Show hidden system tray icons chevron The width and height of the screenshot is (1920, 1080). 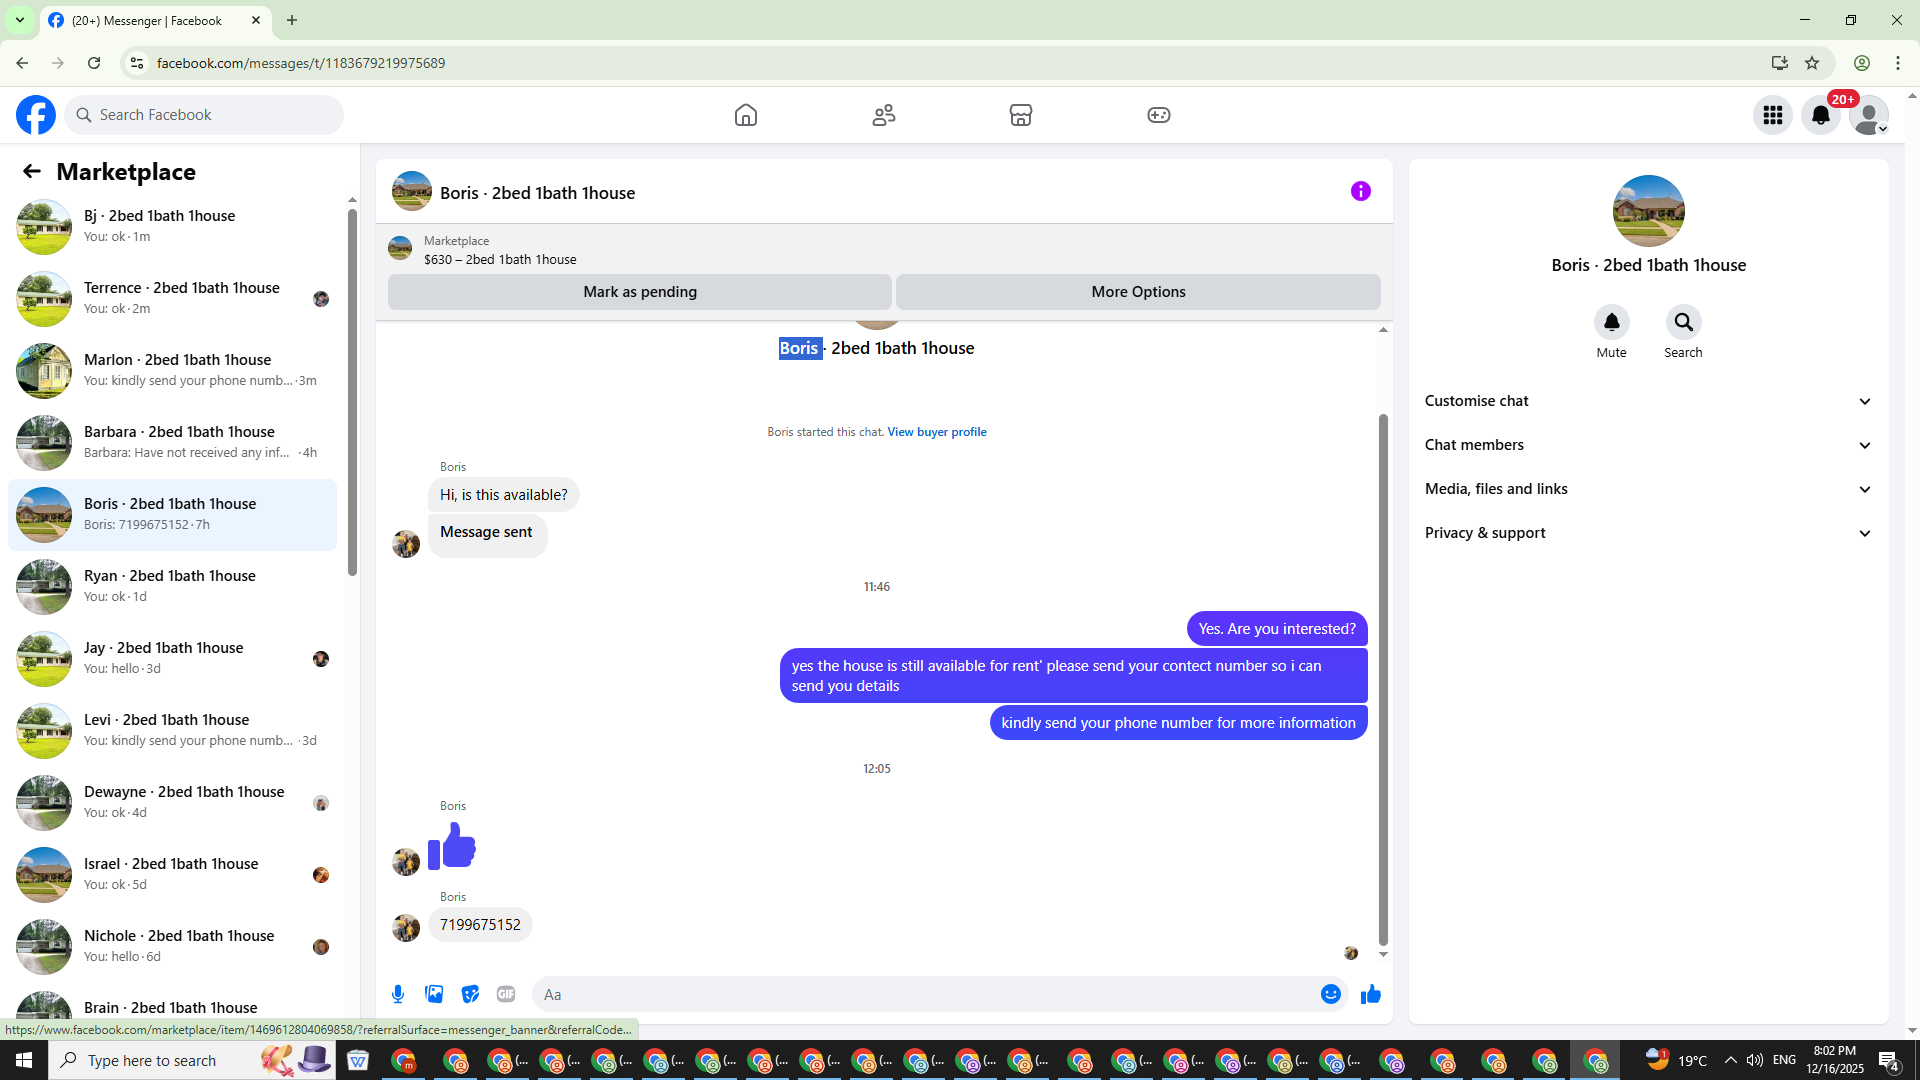coord(1730,1060)
